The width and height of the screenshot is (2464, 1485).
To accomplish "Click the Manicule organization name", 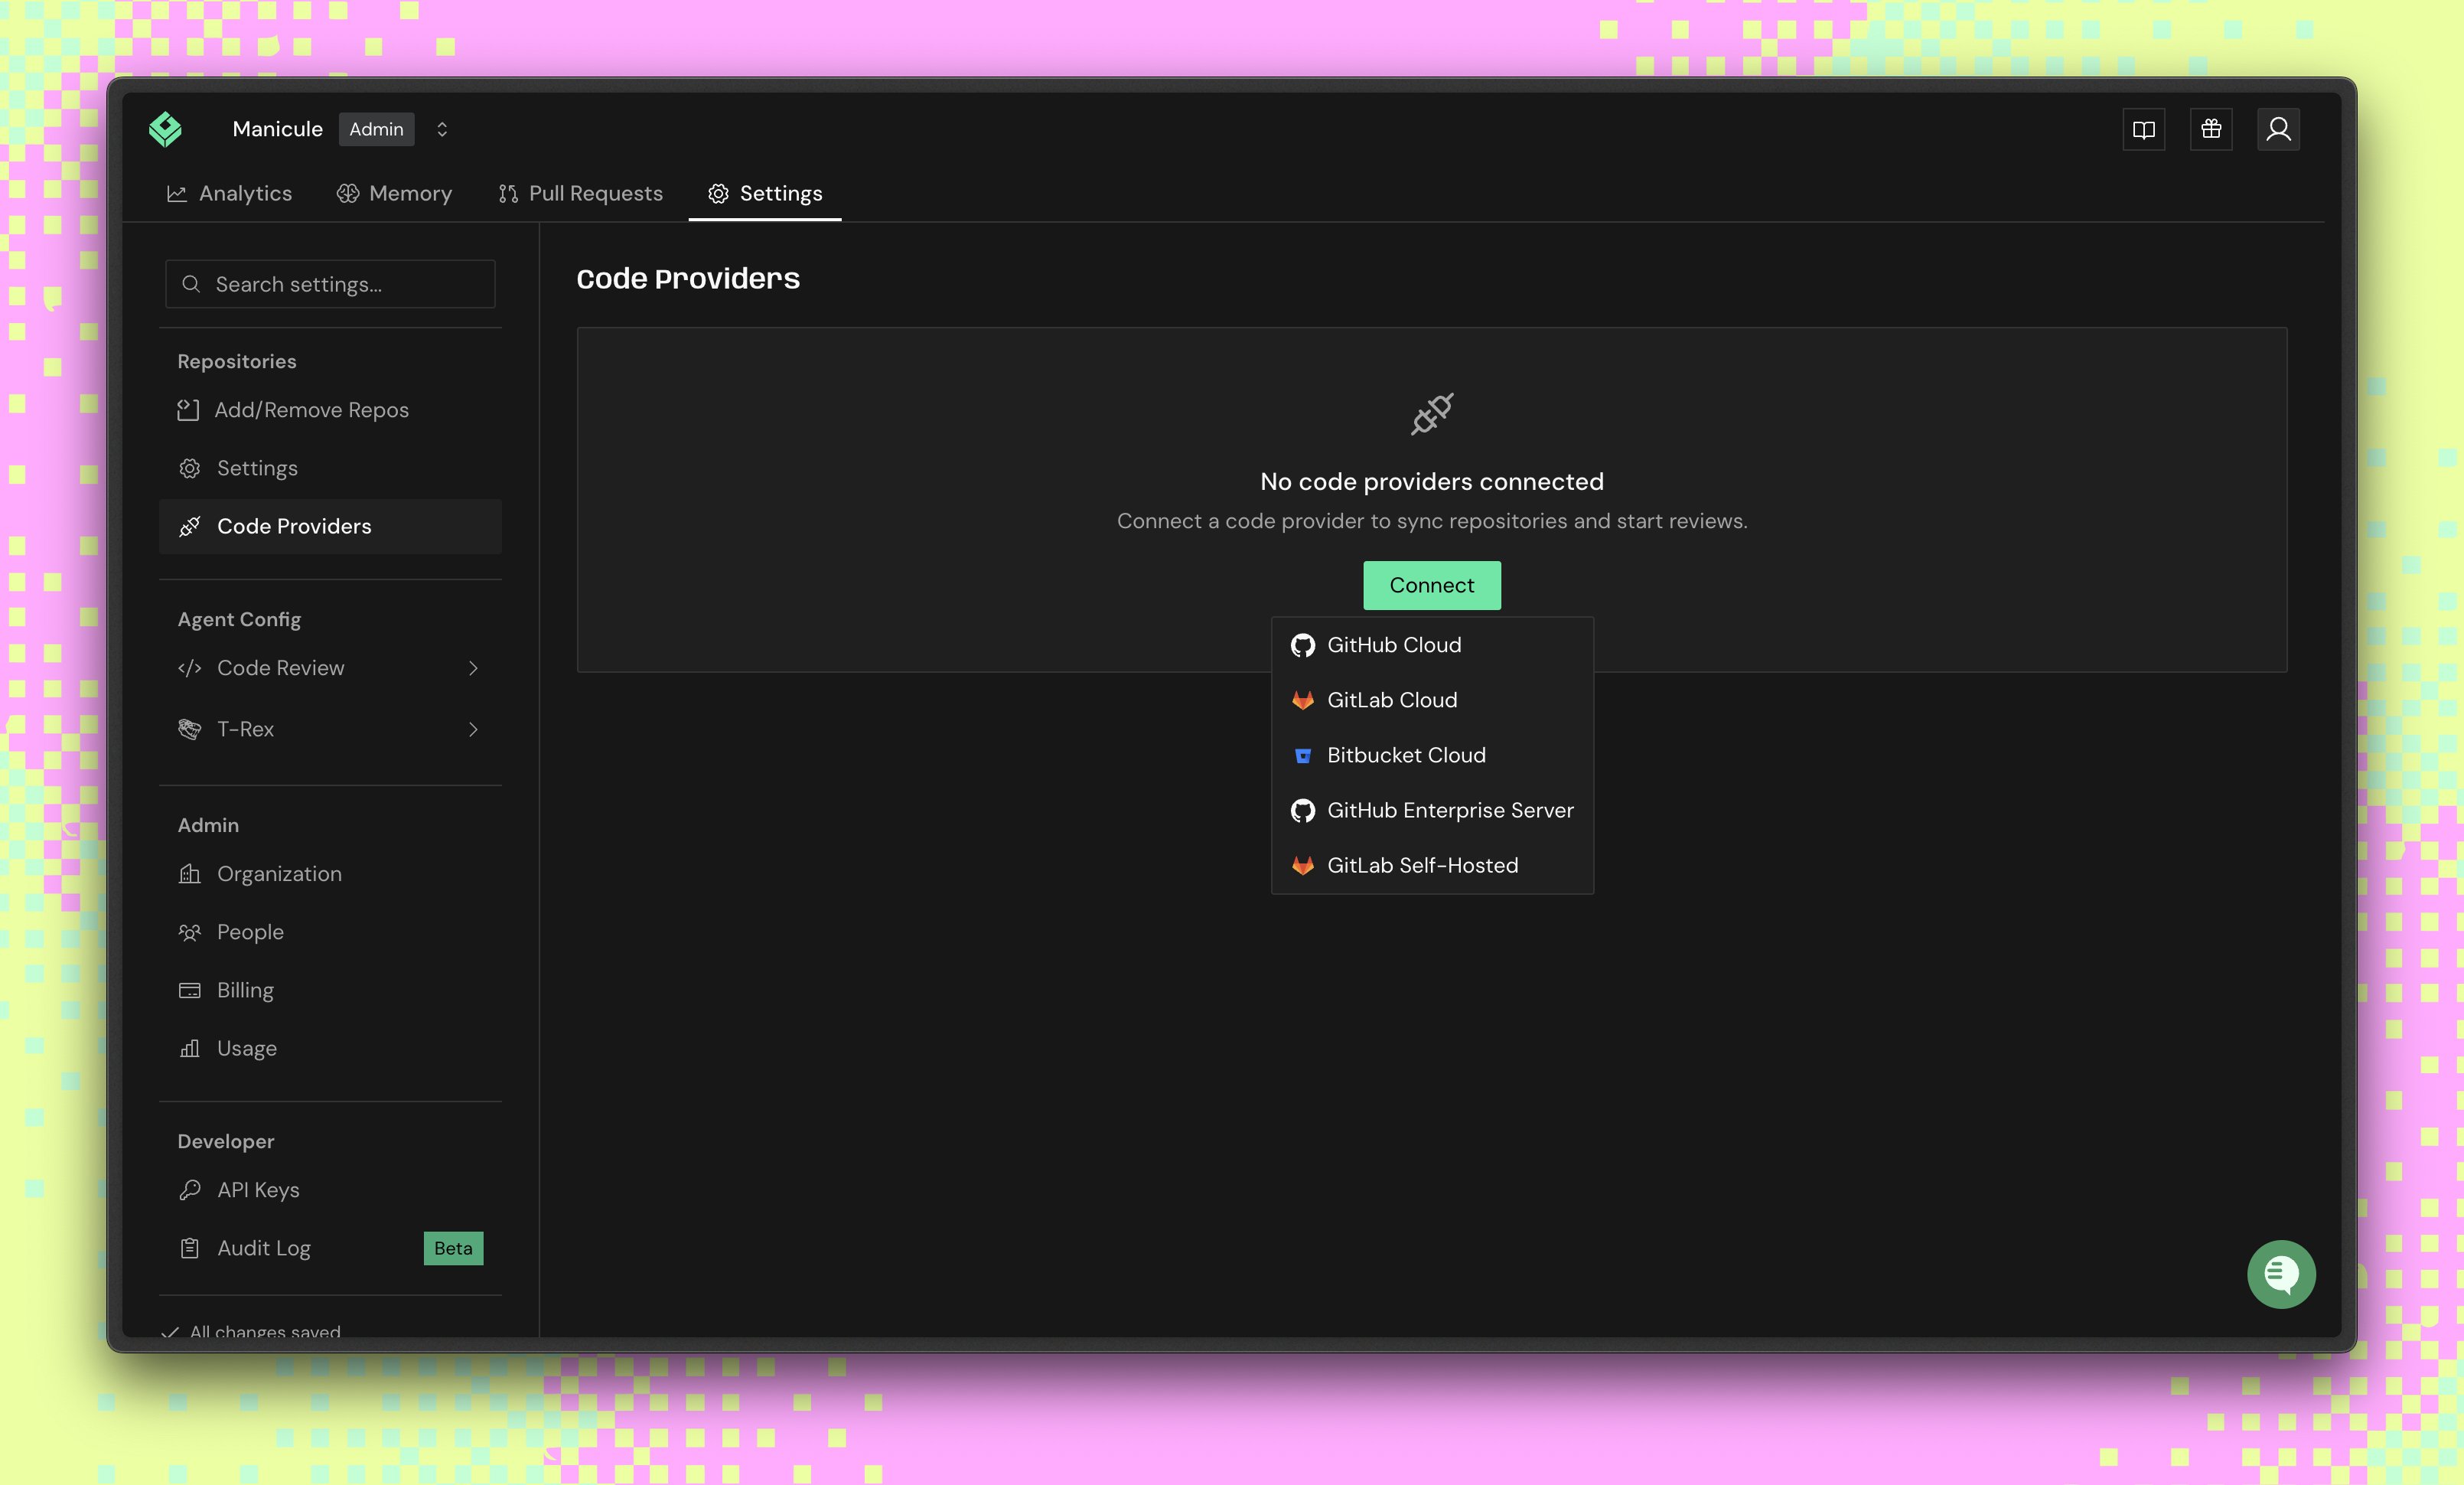I will pos(277,129).
